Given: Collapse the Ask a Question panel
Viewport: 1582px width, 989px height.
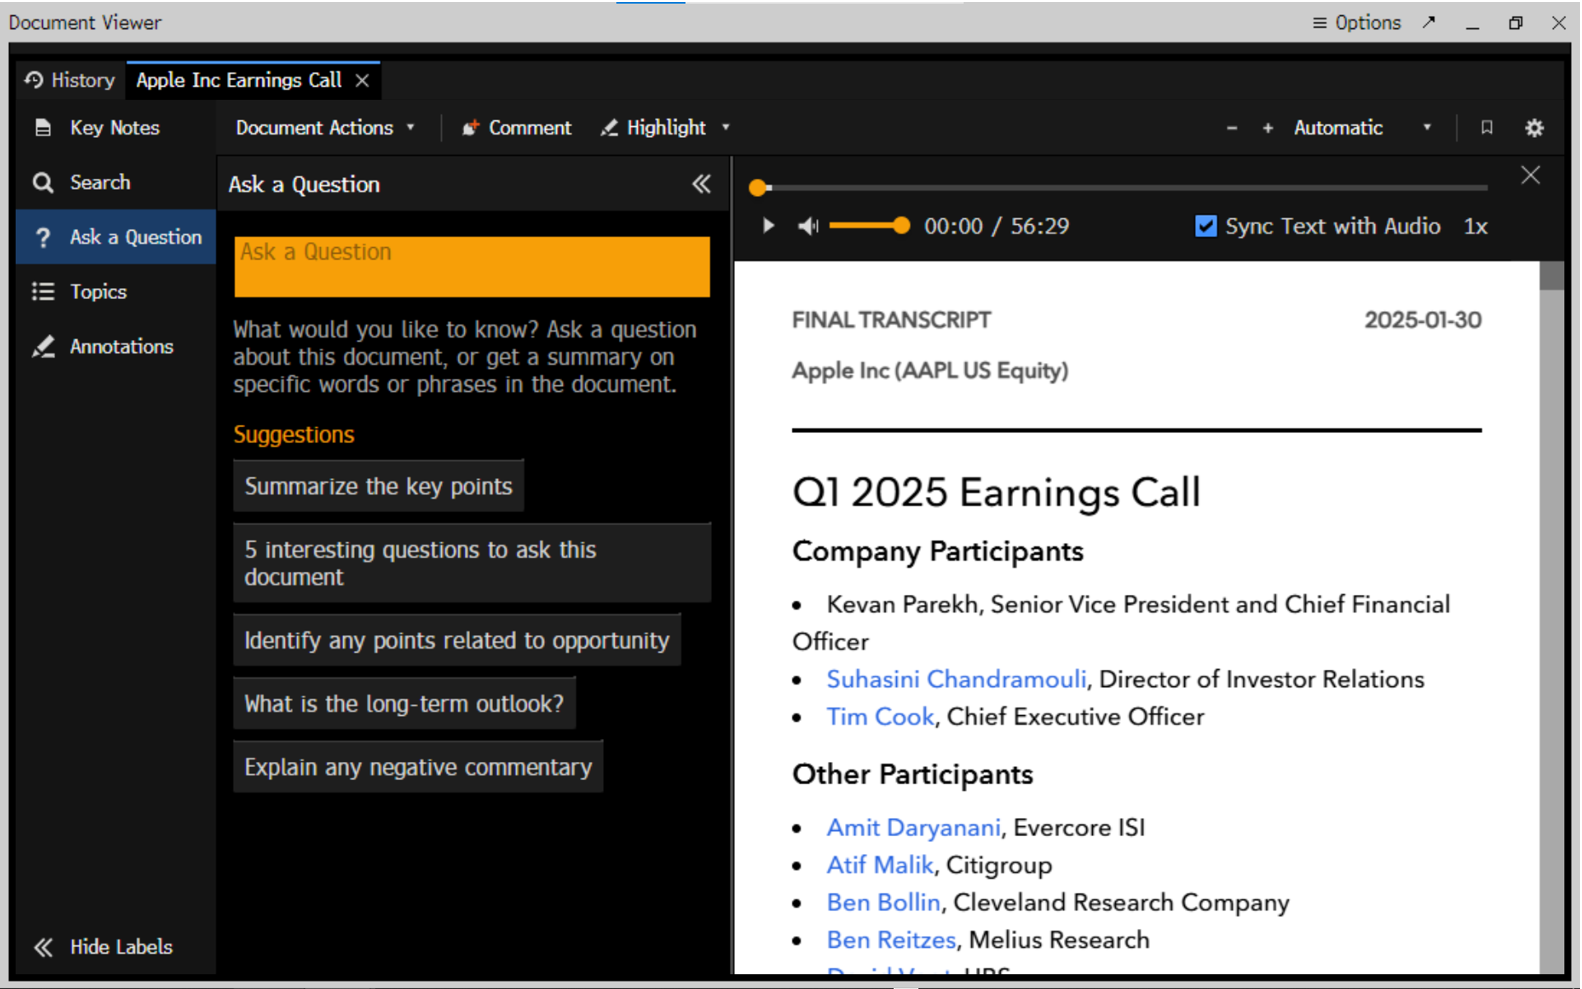Looking at the screenshot, I should click(702, 184).
